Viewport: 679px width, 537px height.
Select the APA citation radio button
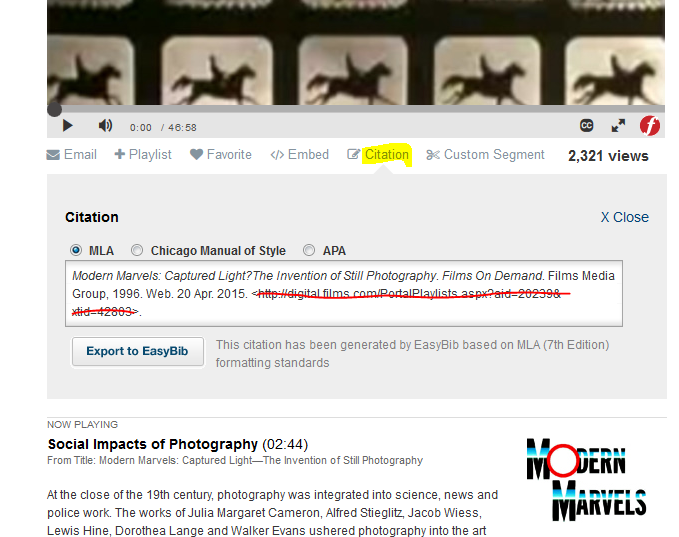click(309, 250)
